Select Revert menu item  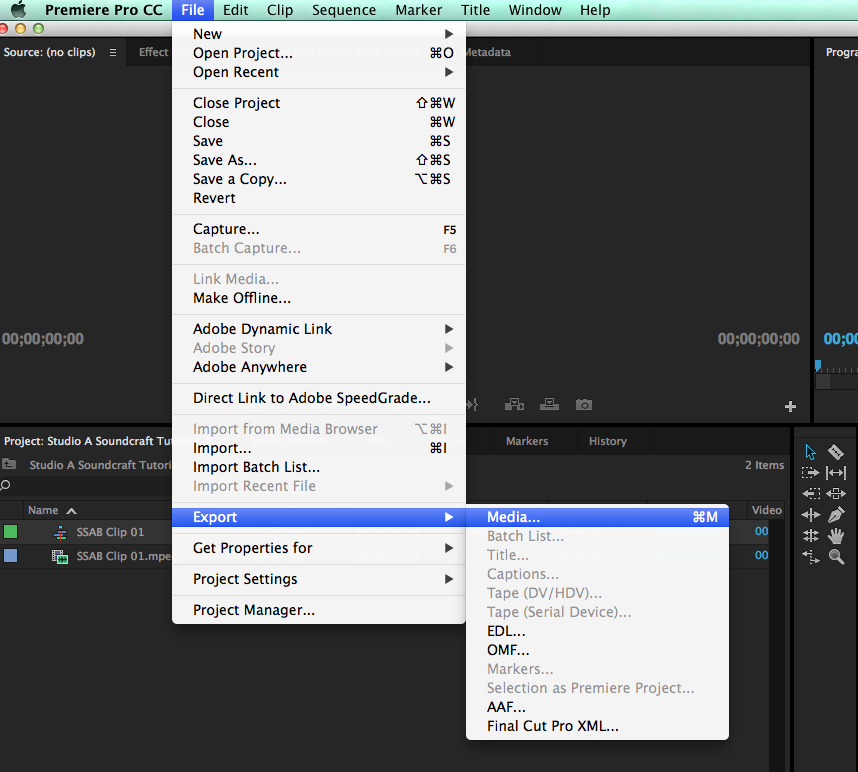pos(318,198)
